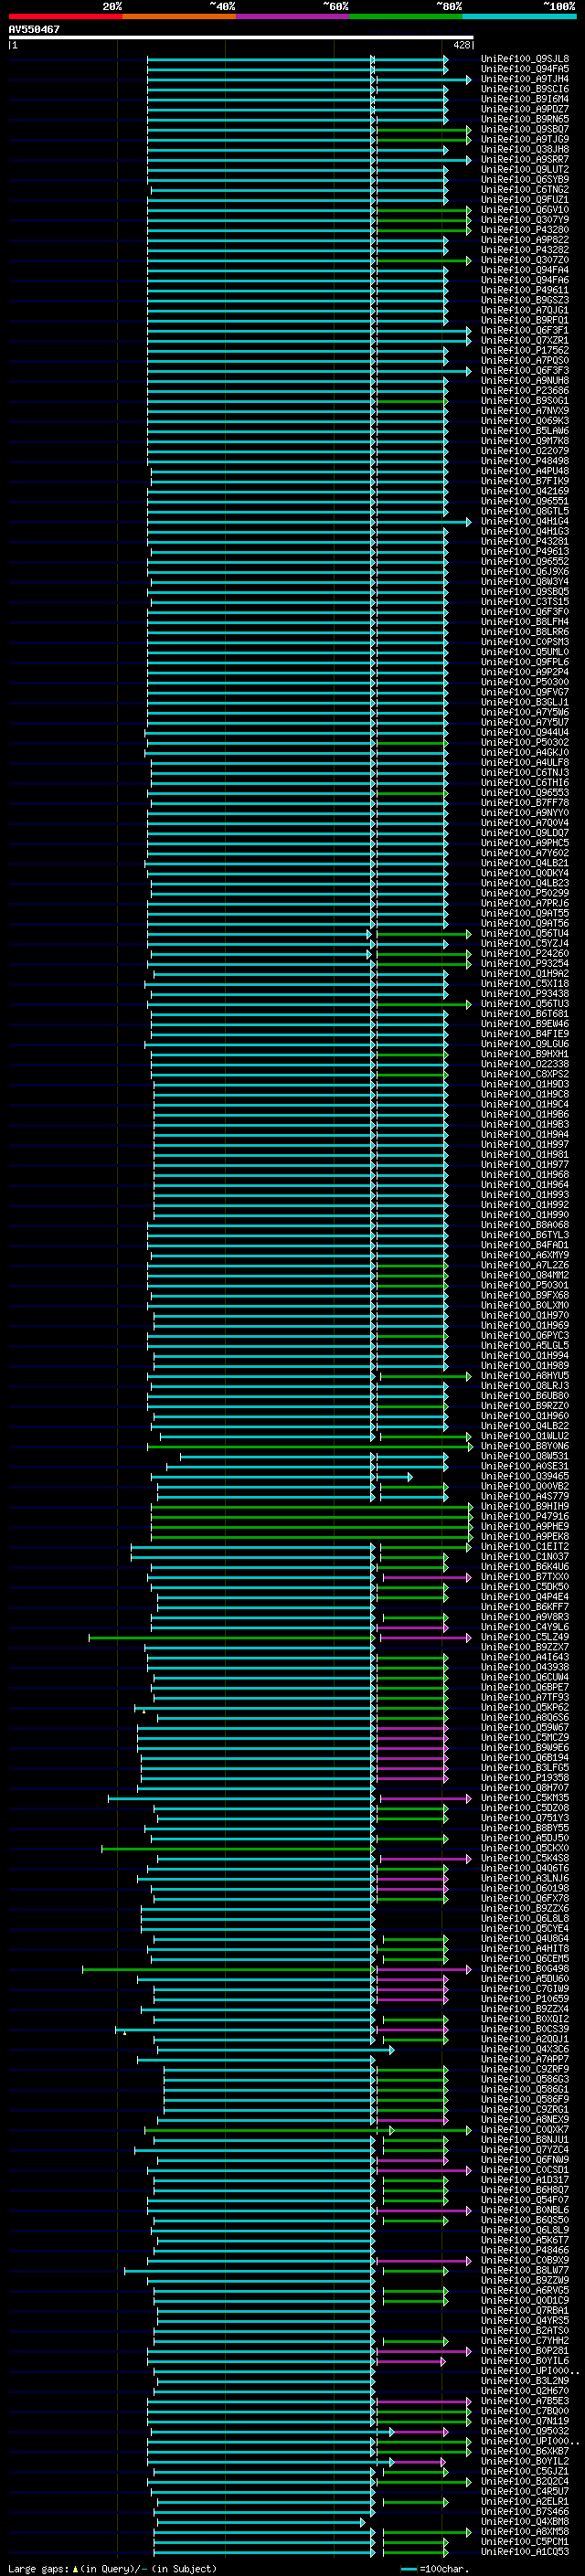Screen dimensions: 585x2576
Task: Click the green alignment bar in the Q9SBQ7 row
Action: click(x=423, y=130)
